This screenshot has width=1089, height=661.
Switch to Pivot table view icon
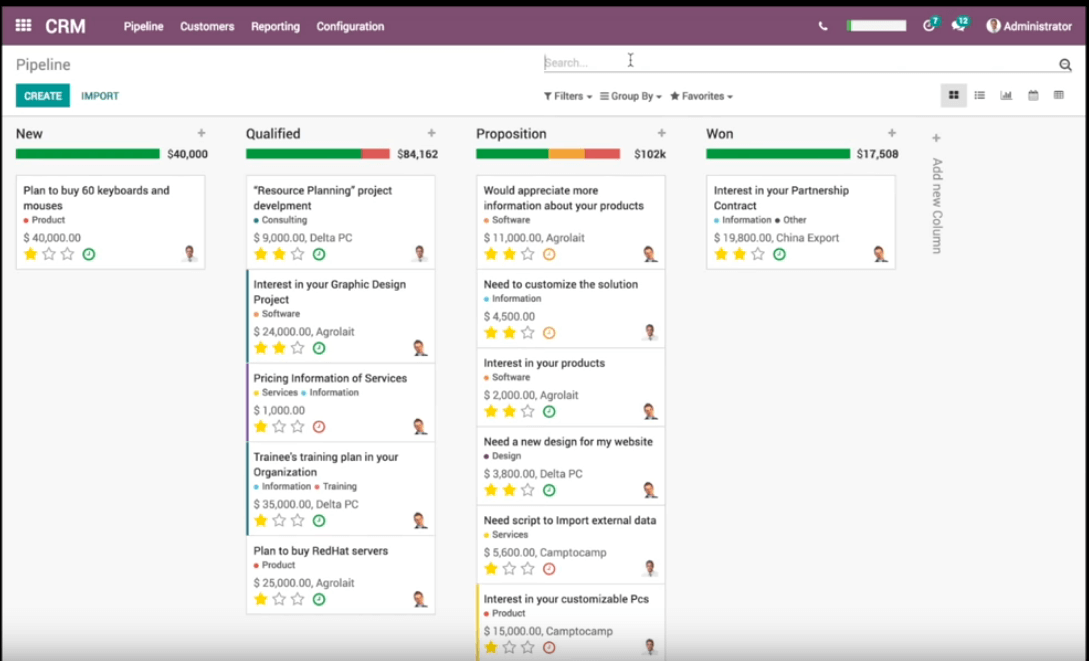(x=1058, y=96)
